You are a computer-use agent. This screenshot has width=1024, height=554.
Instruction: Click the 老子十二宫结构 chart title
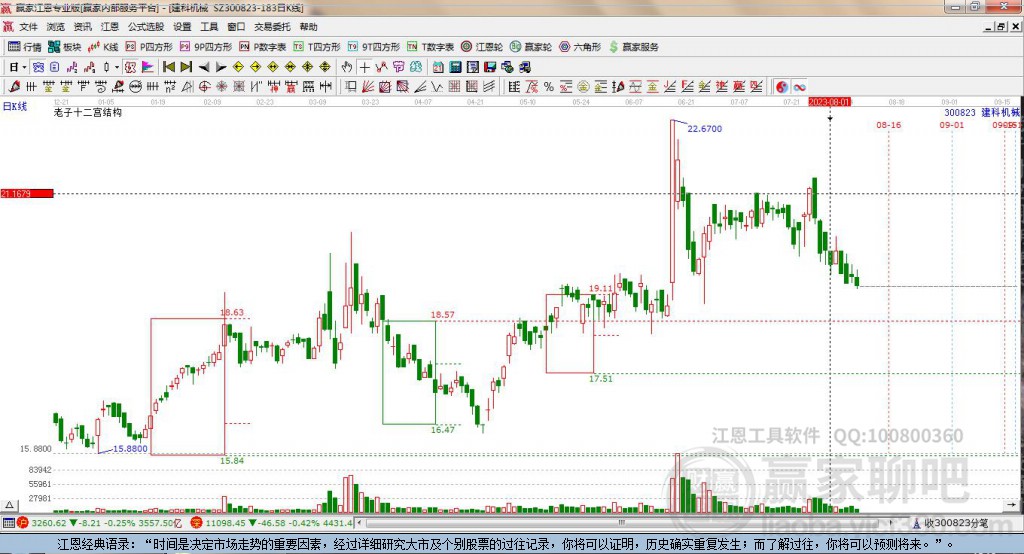[88, 112]
